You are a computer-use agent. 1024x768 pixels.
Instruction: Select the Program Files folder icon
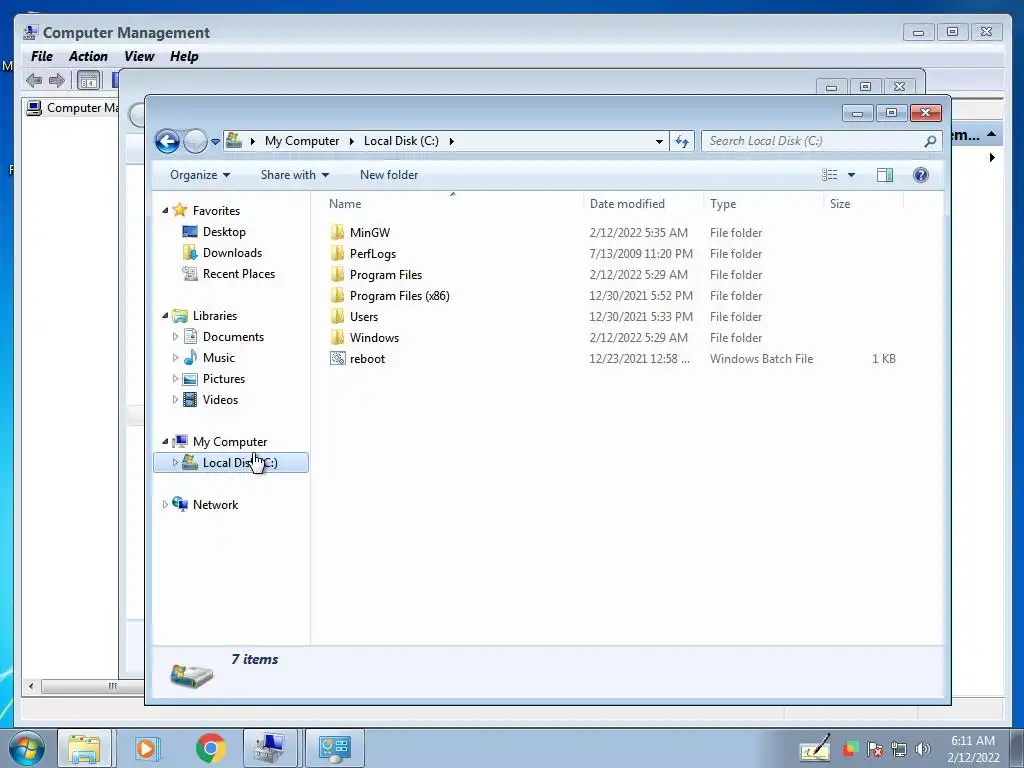[x=338, y=274]
